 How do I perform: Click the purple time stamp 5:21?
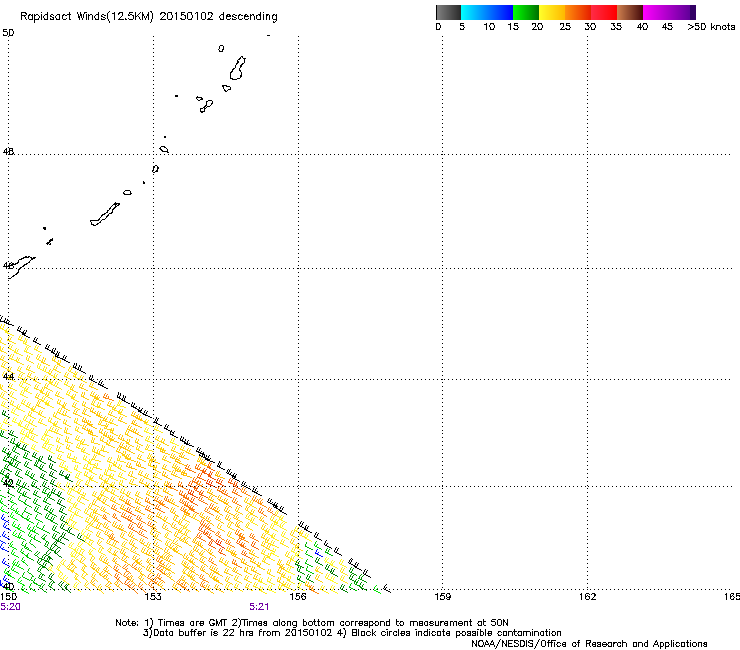pos(259,607)
